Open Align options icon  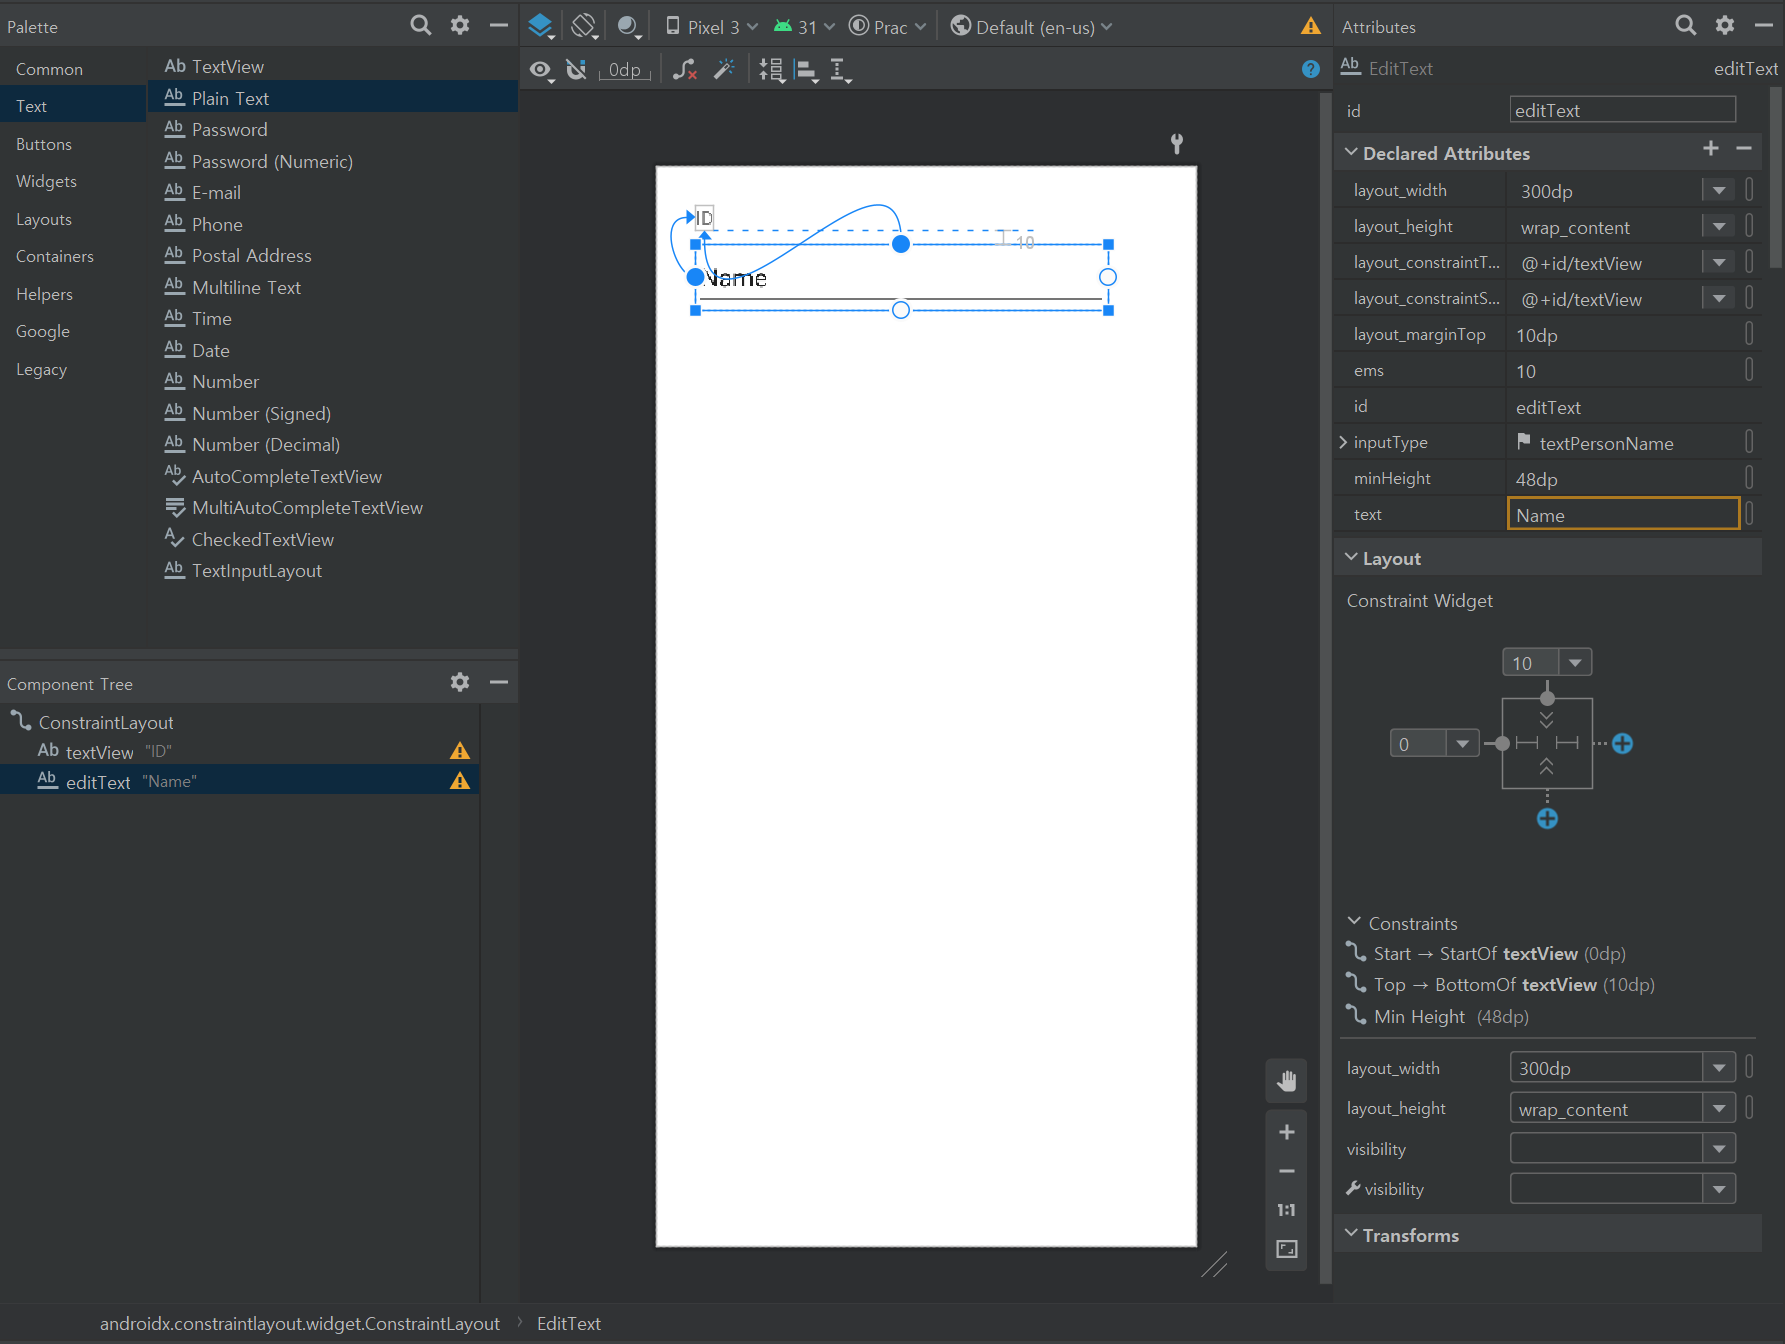pyautogui.click(x=806, y=70)
